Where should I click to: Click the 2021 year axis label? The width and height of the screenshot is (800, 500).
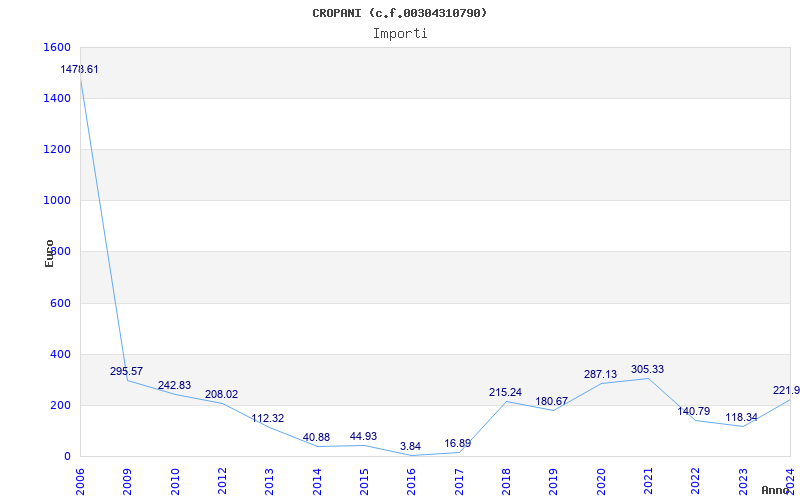tap(648, 482)
